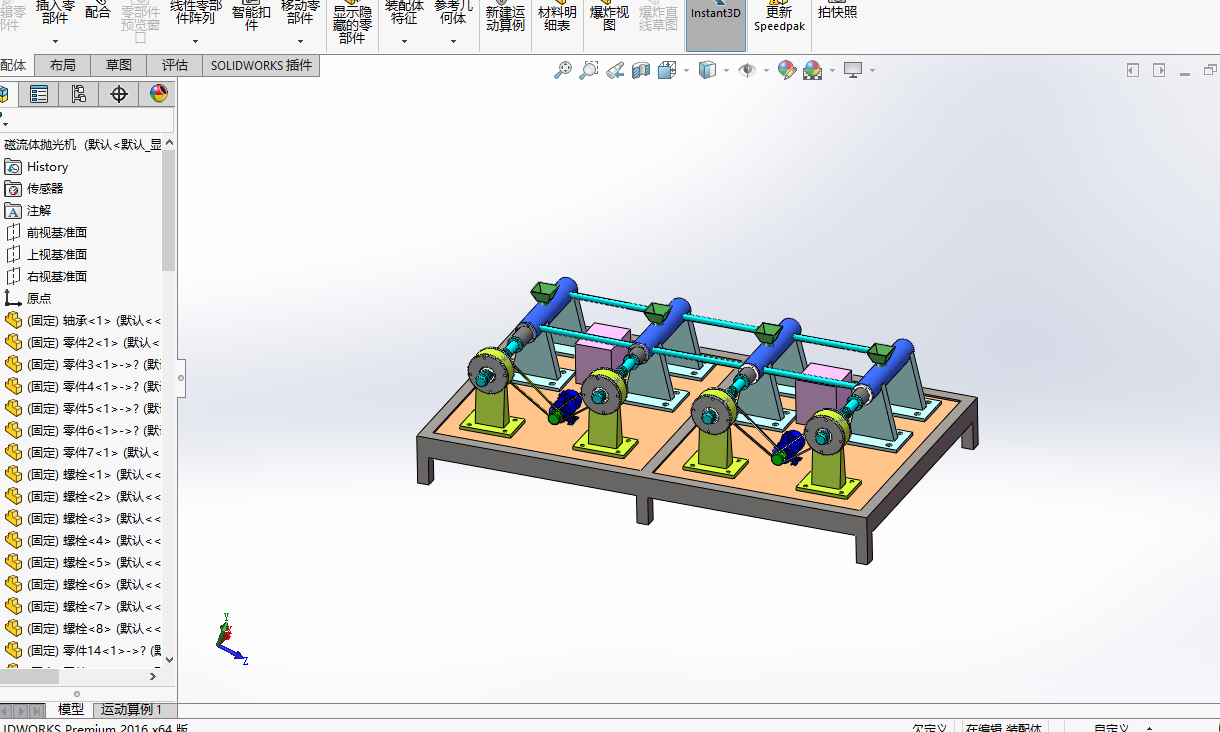
Task: Expand 装配体特征 dropdown arrow
Action: pos(404,41)
